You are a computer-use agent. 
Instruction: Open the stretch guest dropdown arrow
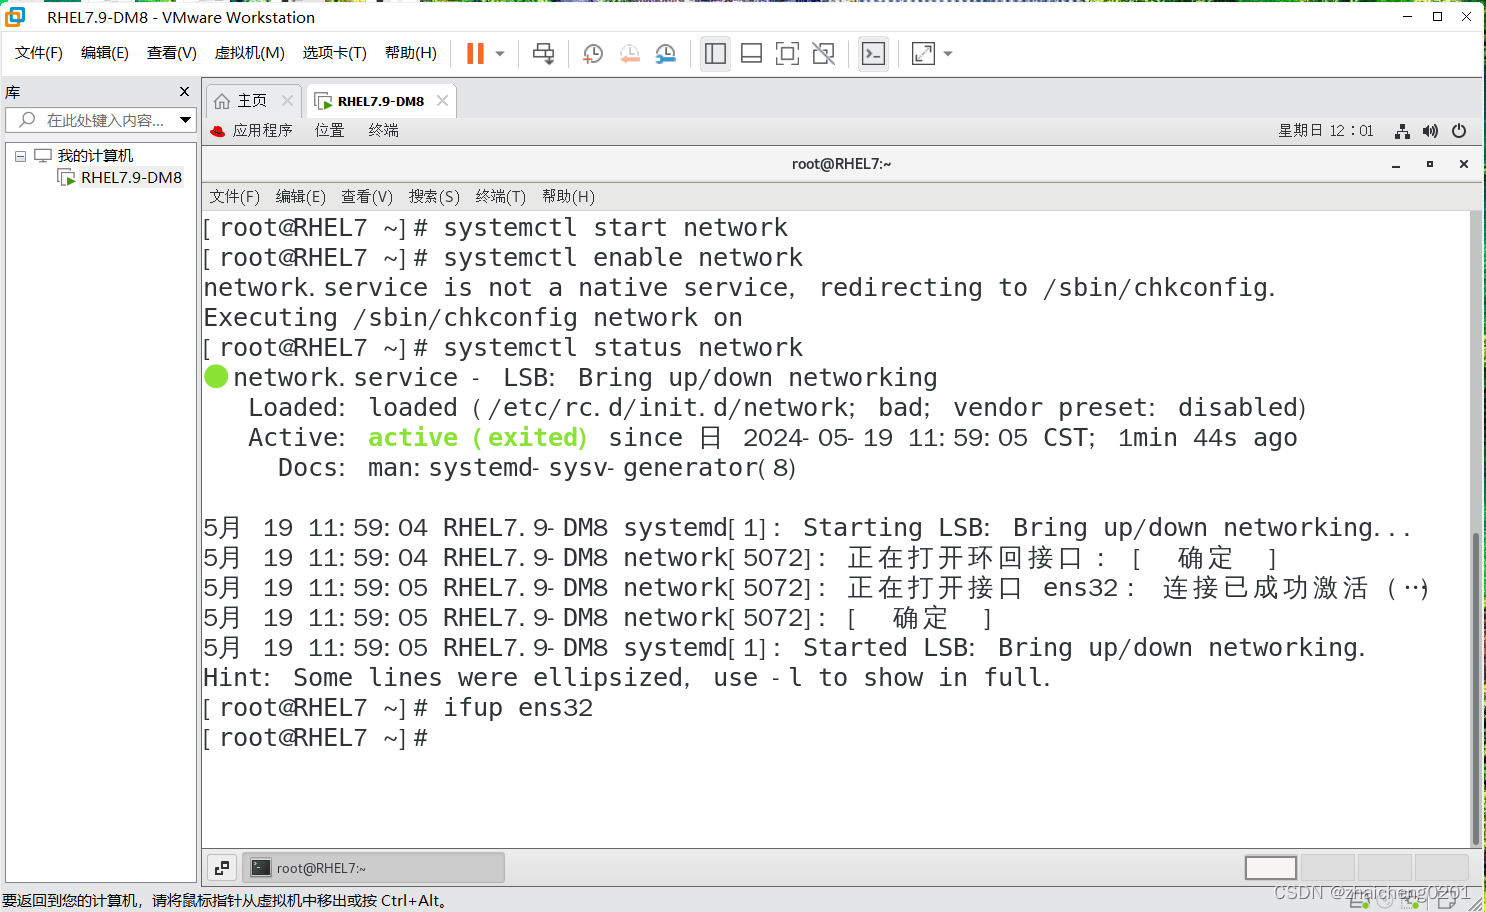pyautogui.click(x=948, y=54)
